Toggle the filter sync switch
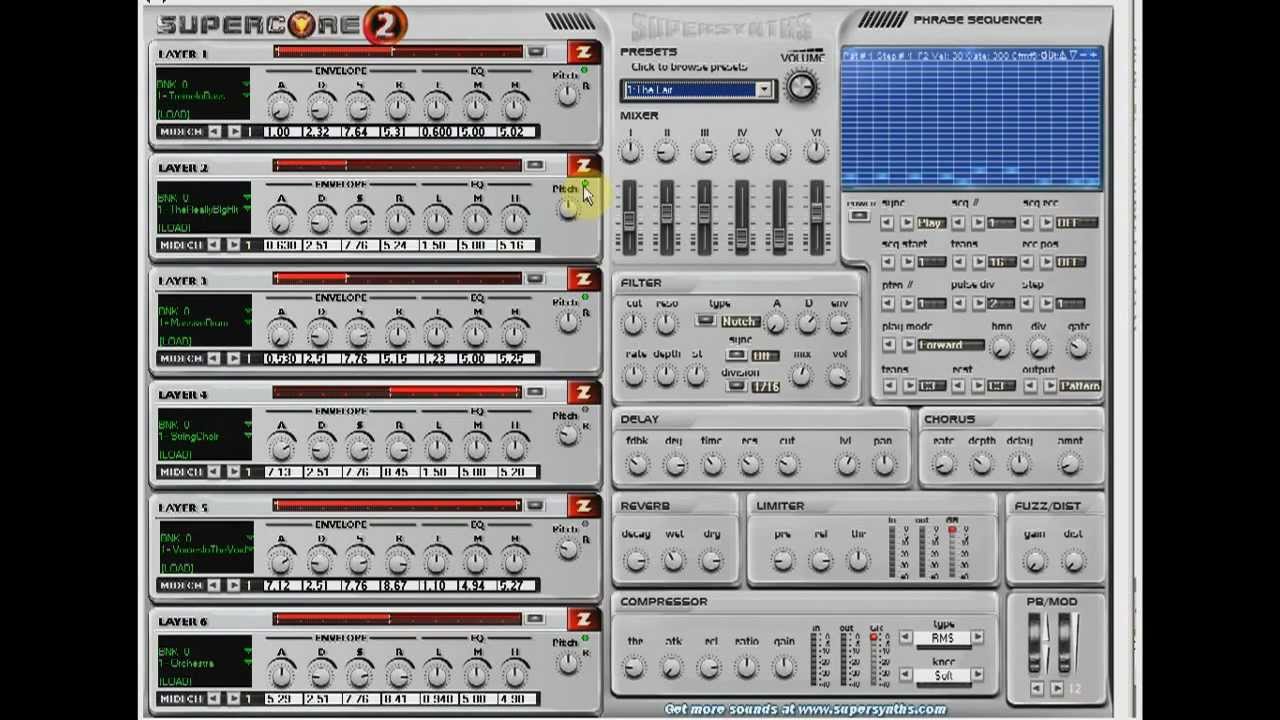The width and height of the screenshot is (1280, 720). (x=737, y=355)
